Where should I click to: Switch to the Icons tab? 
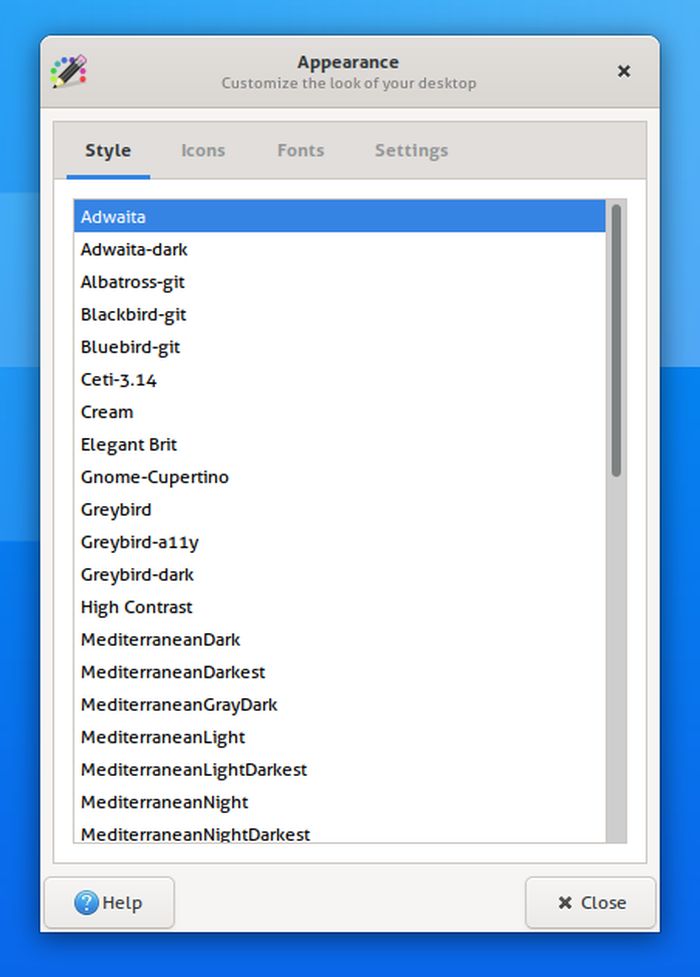coord(203,151)
